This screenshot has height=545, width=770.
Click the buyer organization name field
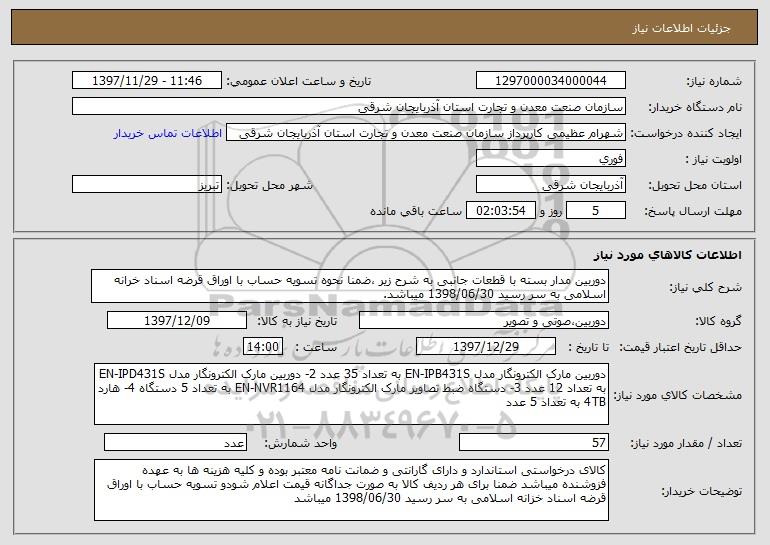tap(349, 107)
